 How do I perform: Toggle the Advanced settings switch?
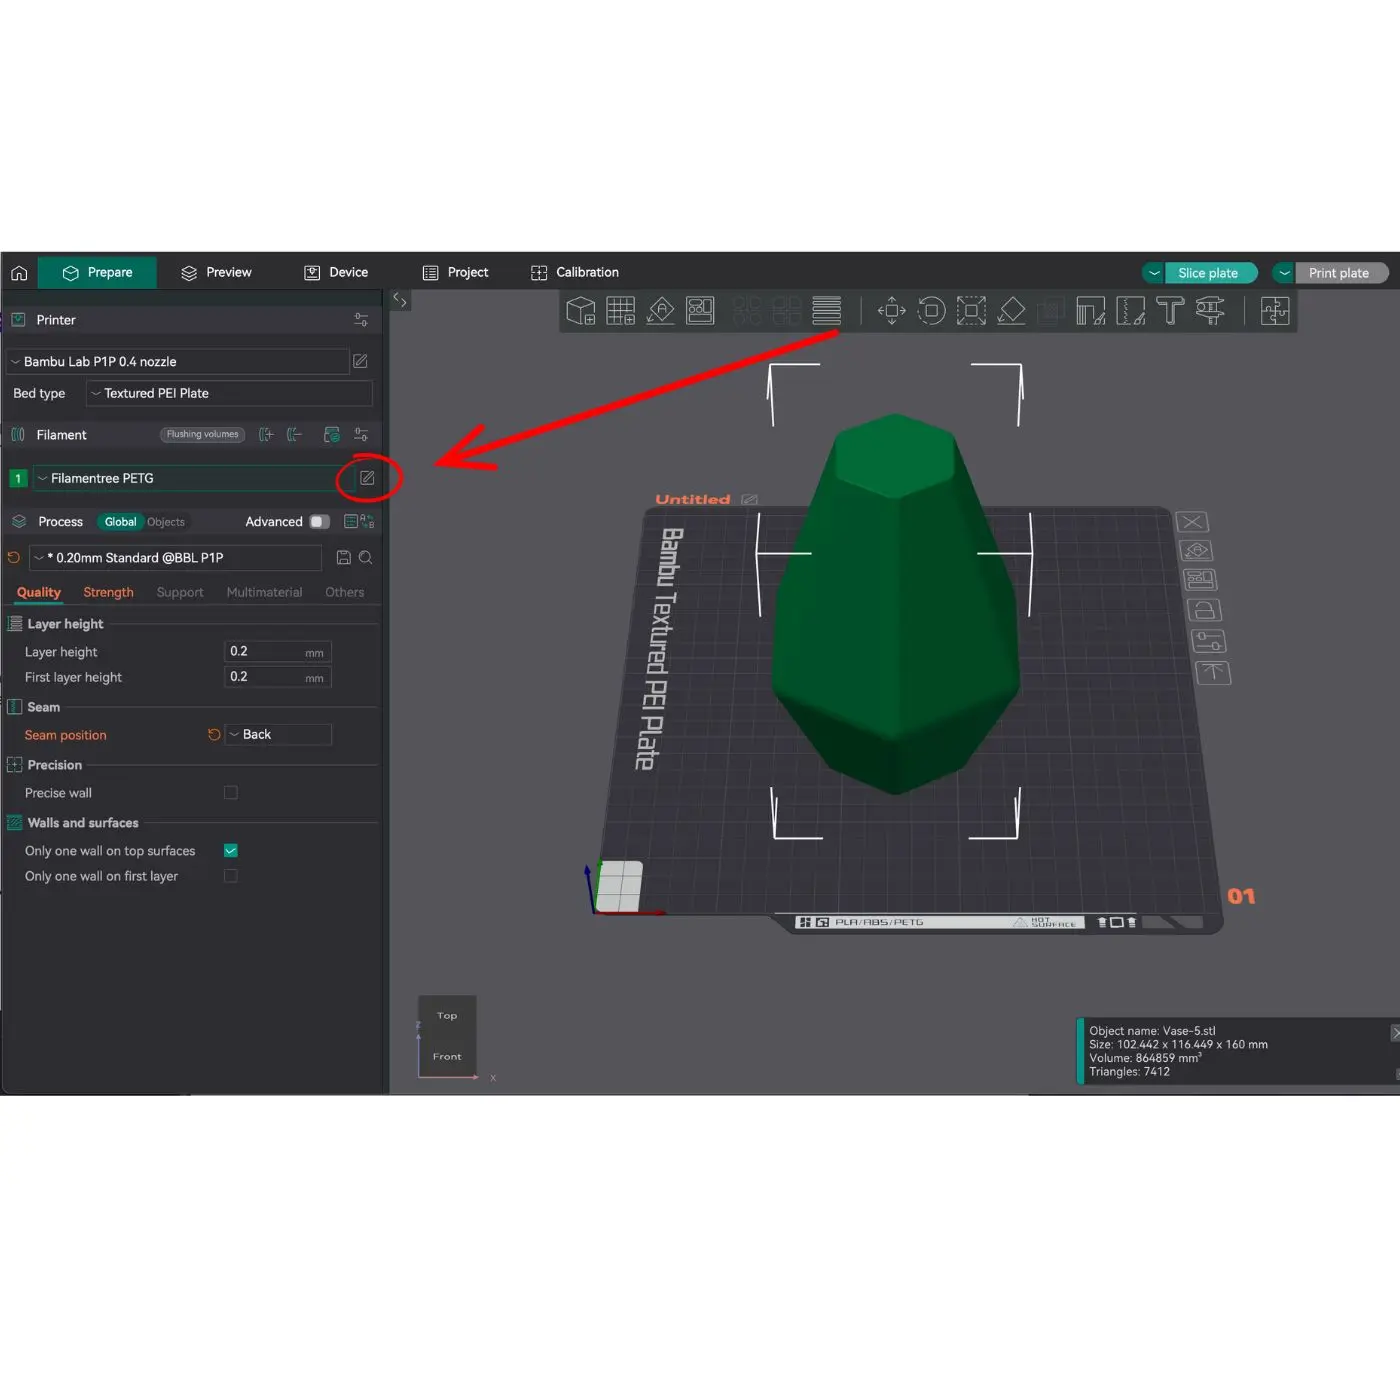pos(319,522)
